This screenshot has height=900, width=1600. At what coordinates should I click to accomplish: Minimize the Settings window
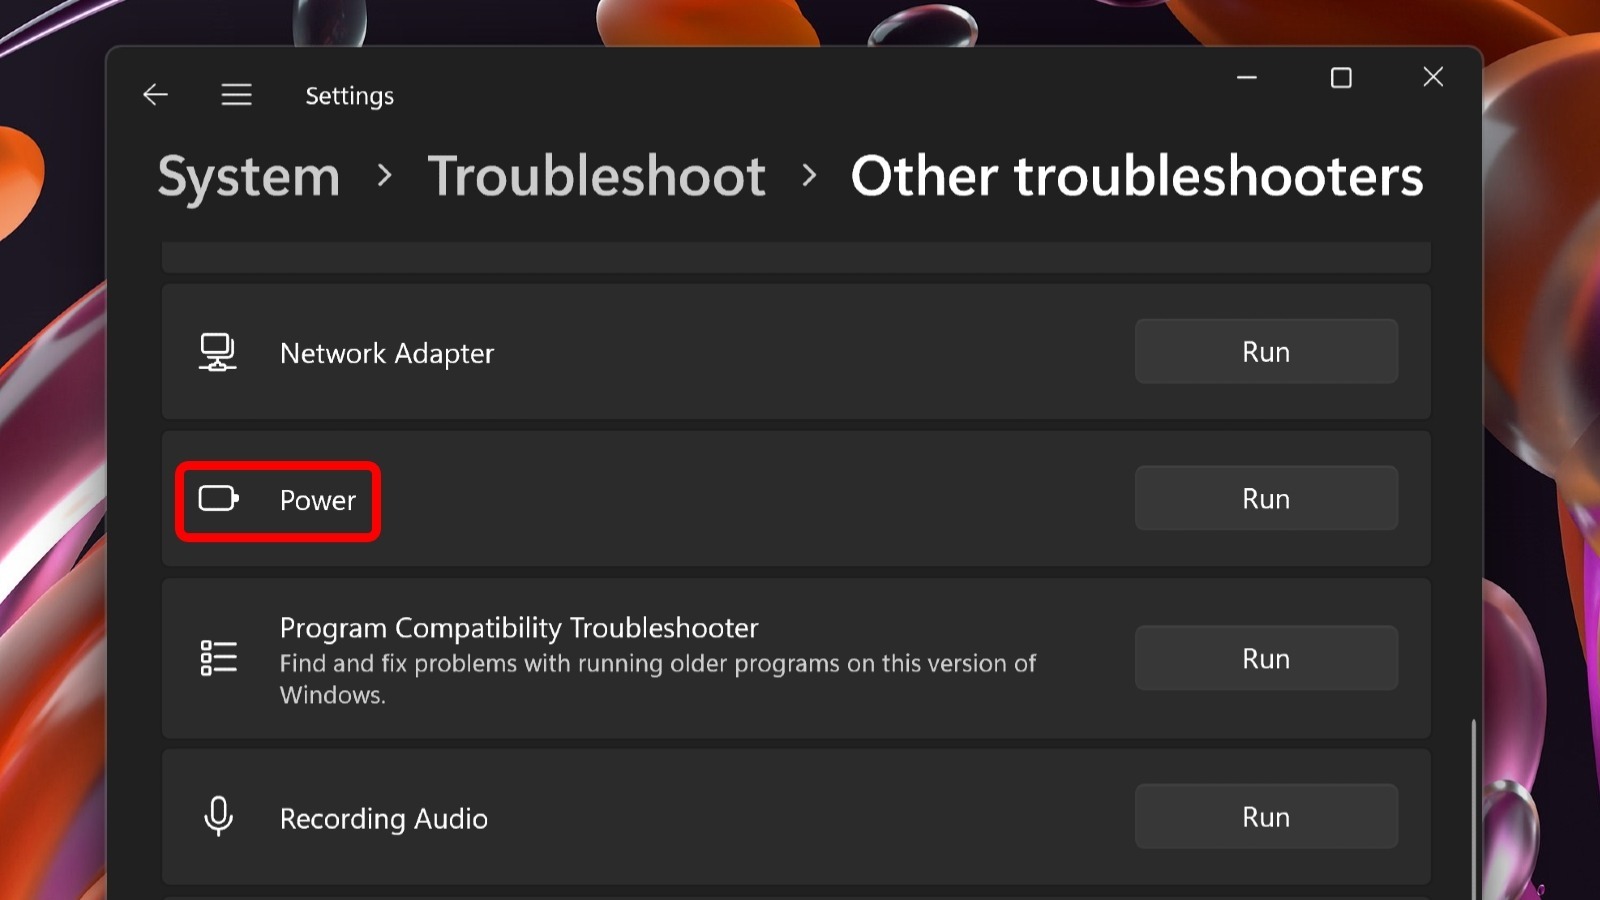pos(1247,78)
